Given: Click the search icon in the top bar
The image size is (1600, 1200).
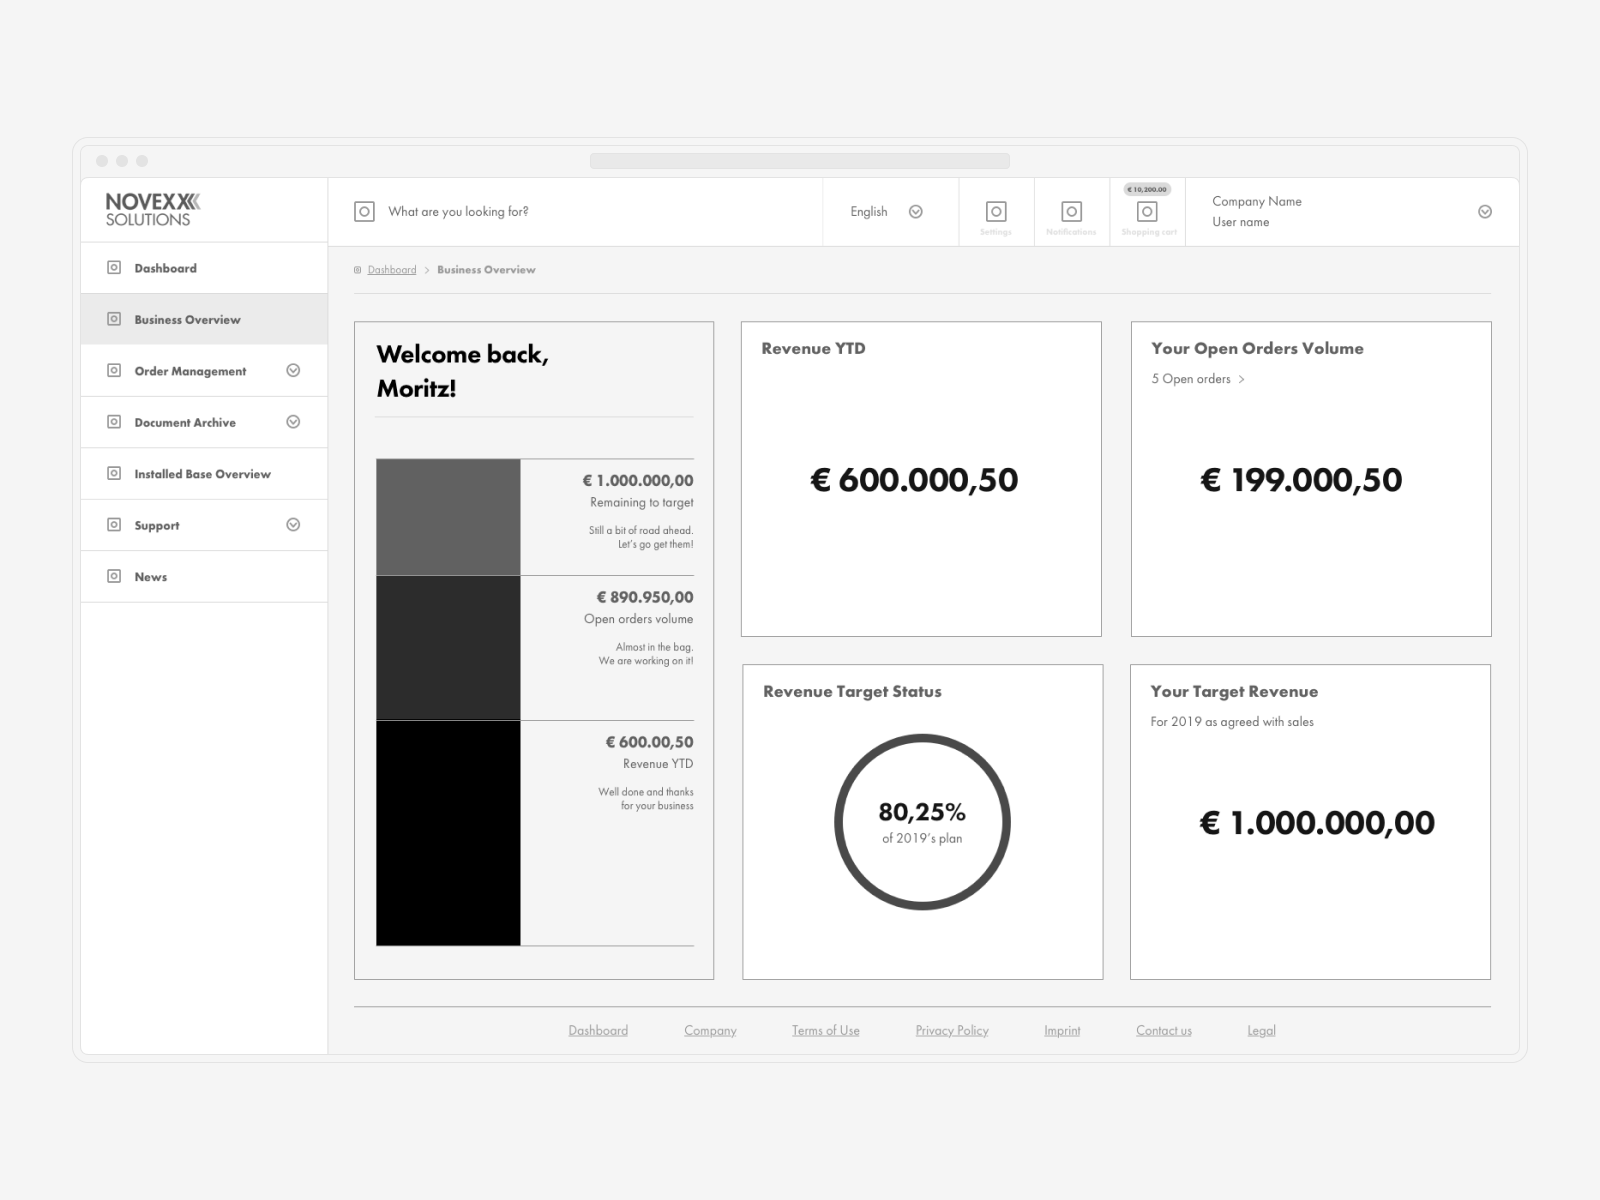Looking at the screenshot, I should pos(365,211).
